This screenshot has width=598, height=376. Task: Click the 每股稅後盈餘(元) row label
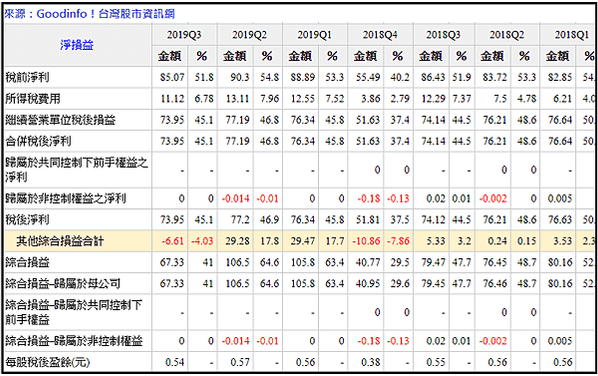pyautogui.click(x=48, y=362)
